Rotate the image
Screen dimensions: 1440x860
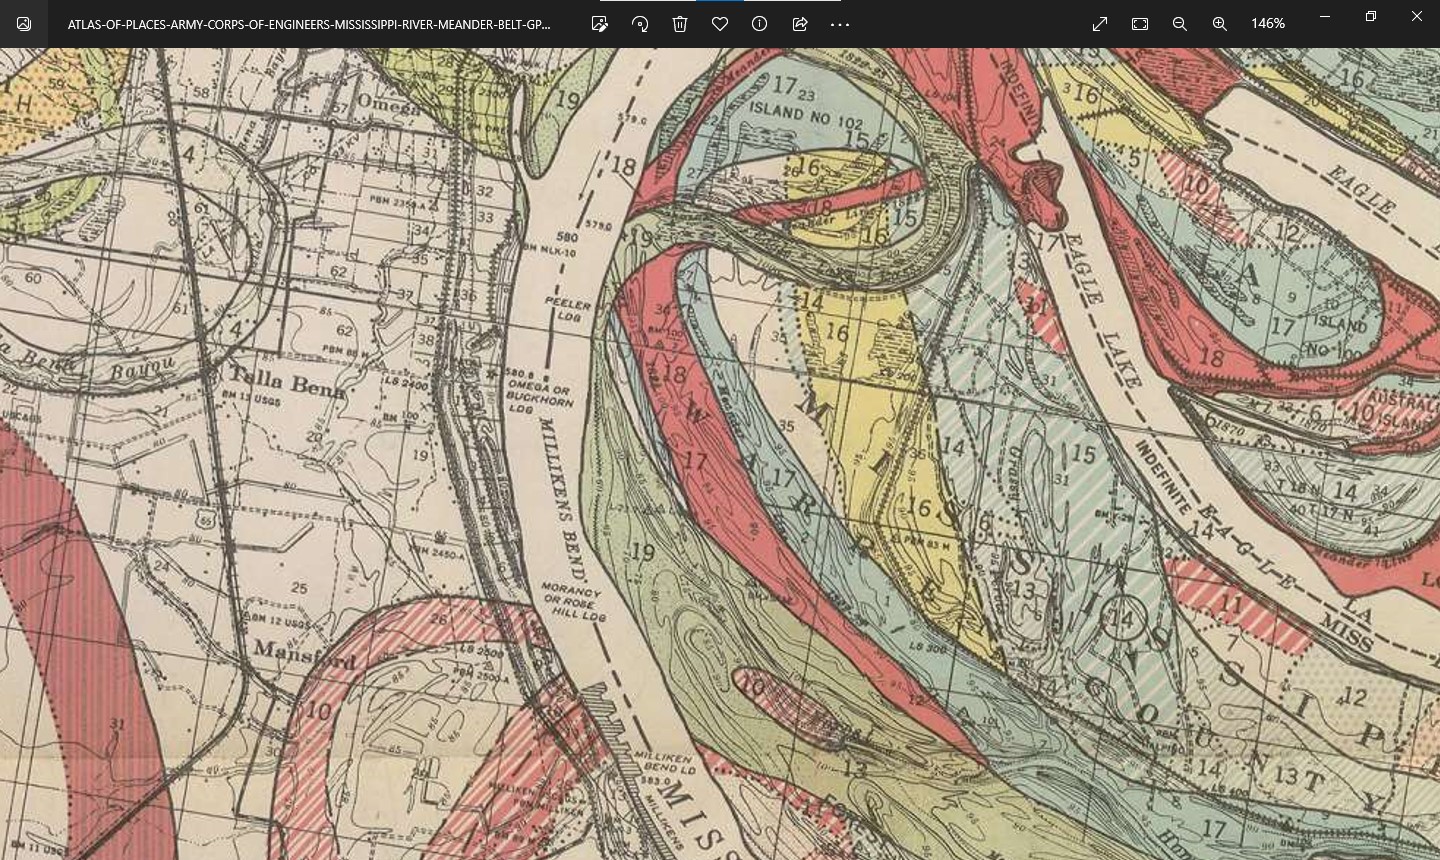[640, 24]
